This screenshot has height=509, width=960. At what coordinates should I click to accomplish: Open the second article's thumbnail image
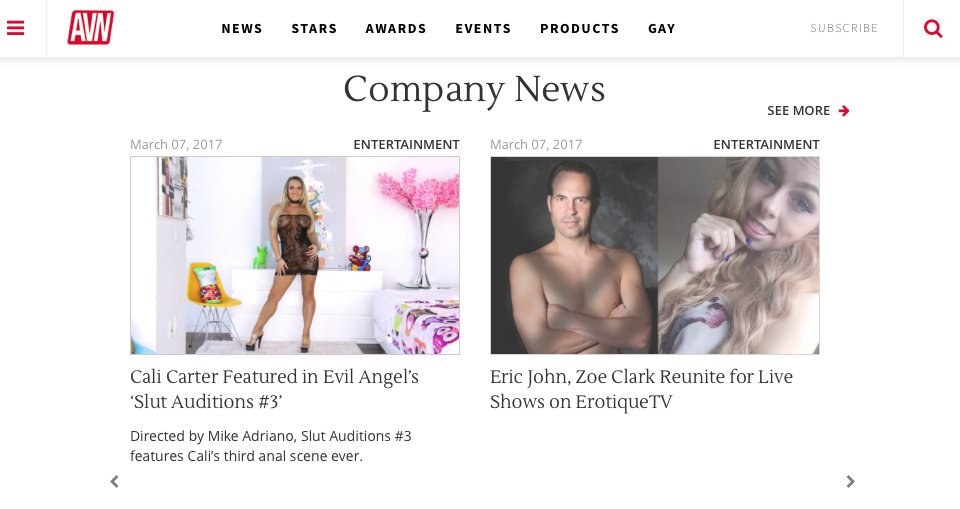point(654,255)
